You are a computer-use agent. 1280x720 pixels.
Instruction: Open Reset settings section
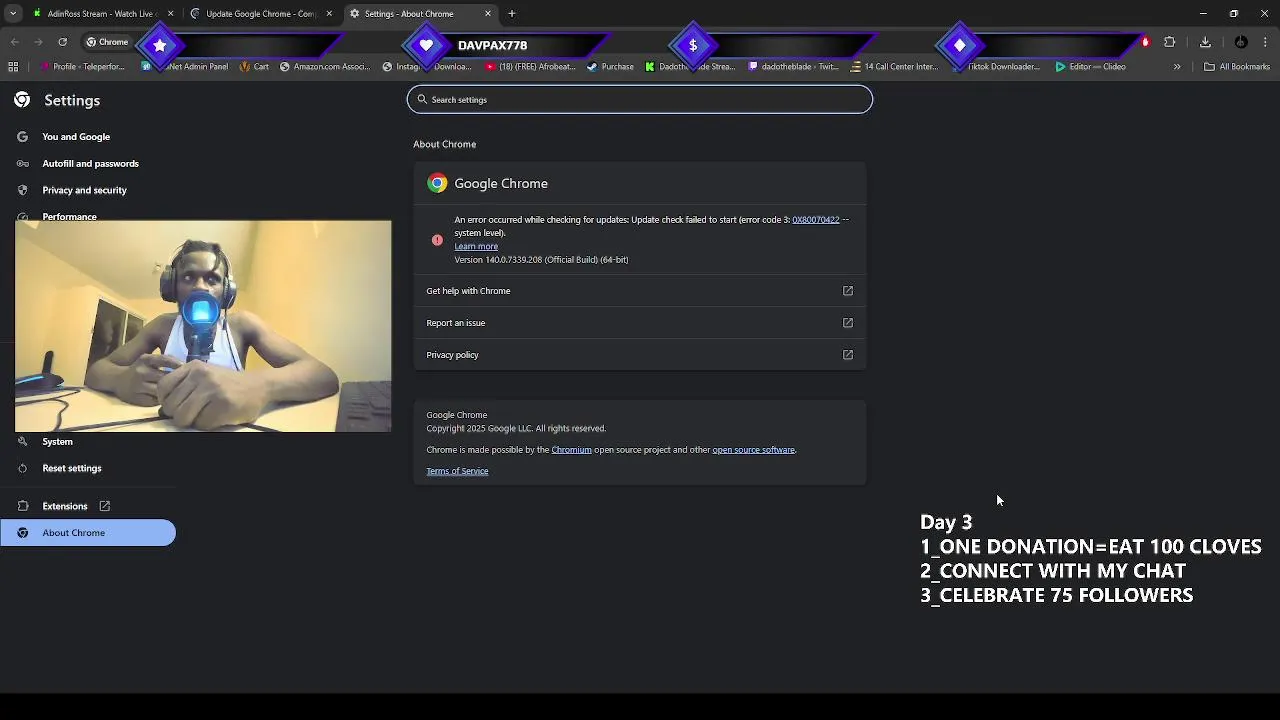[71, 468]
